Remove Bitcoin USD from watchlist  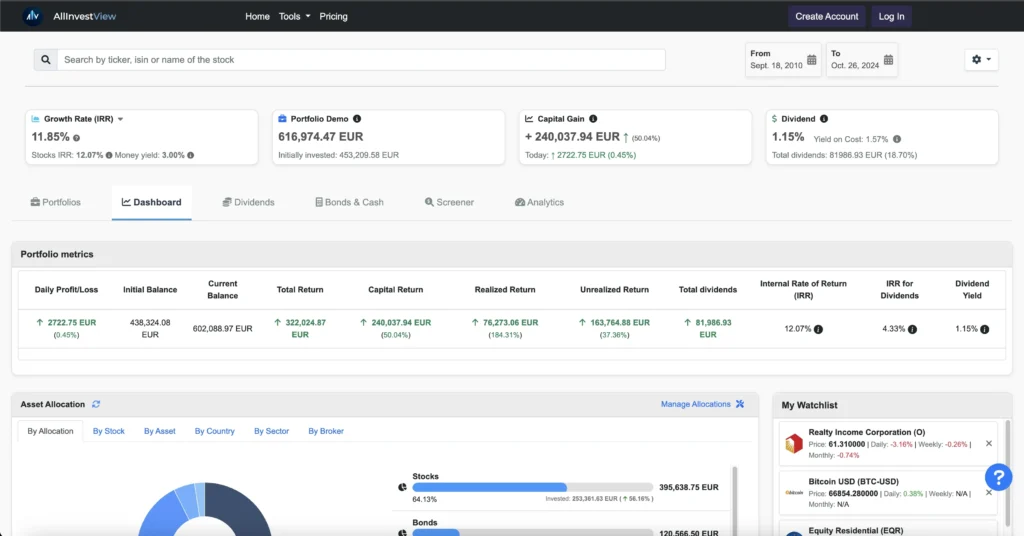point(989,492)
